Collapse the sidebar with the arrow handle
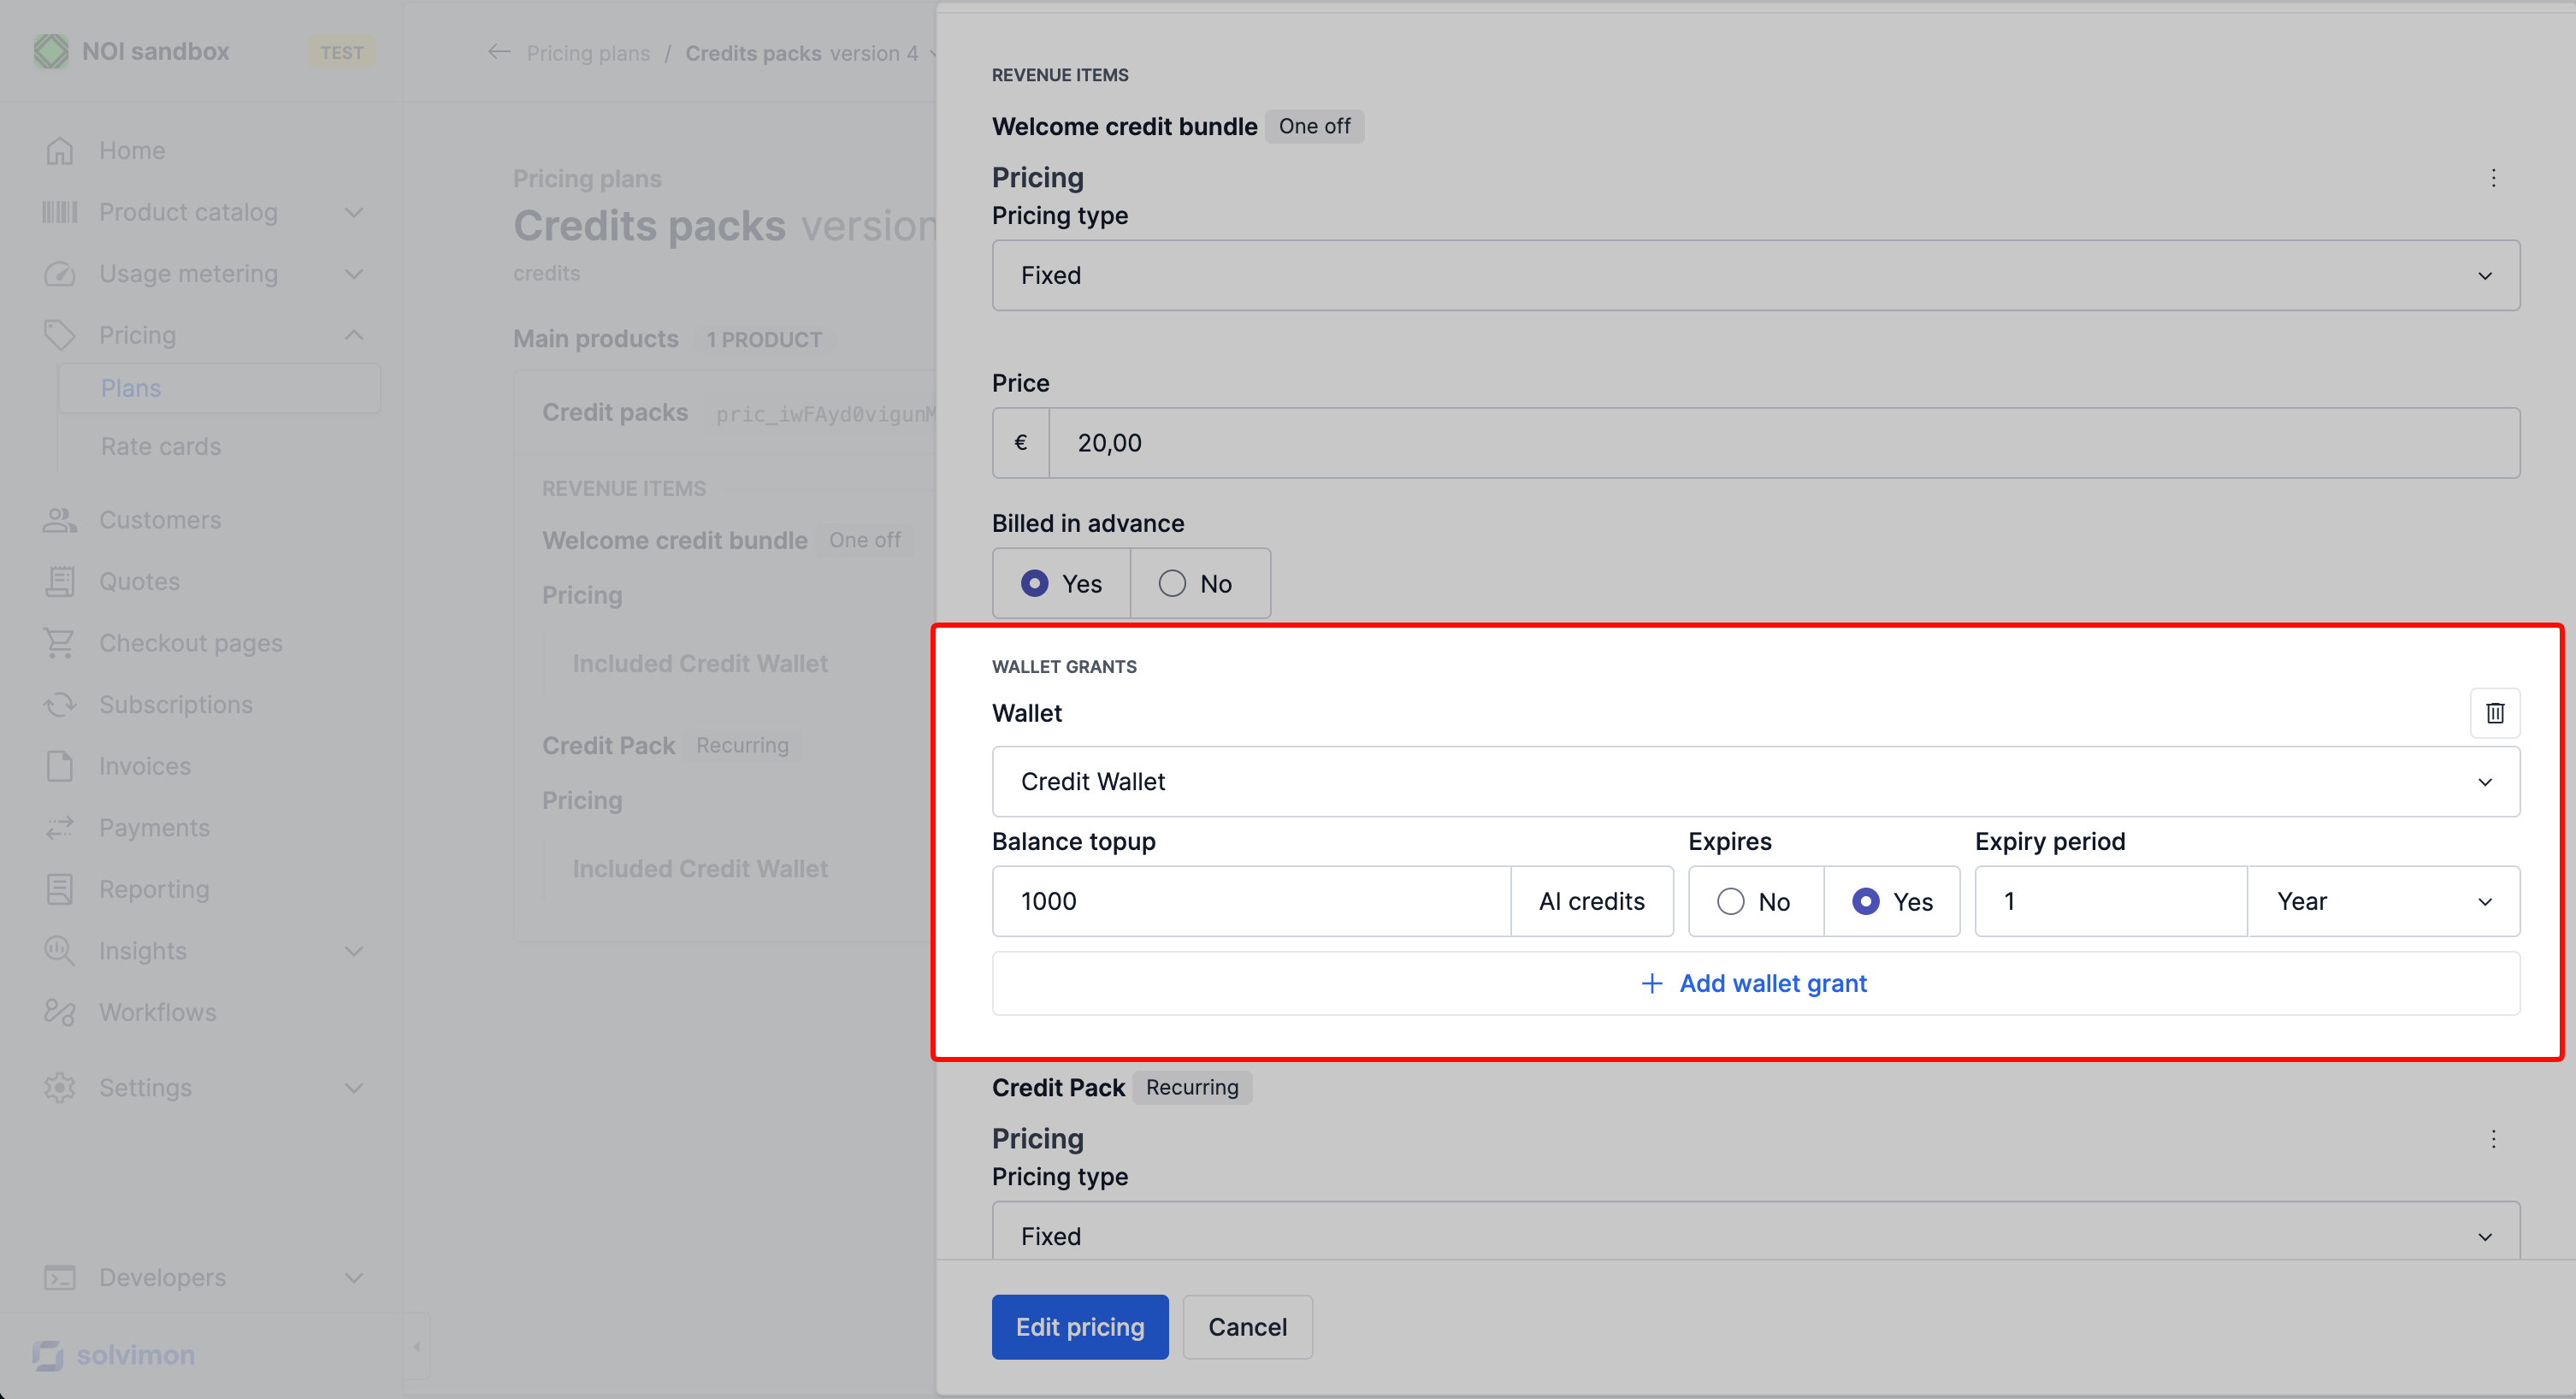Screen dimensions: 2576x1399 (x=417, y=1346)
